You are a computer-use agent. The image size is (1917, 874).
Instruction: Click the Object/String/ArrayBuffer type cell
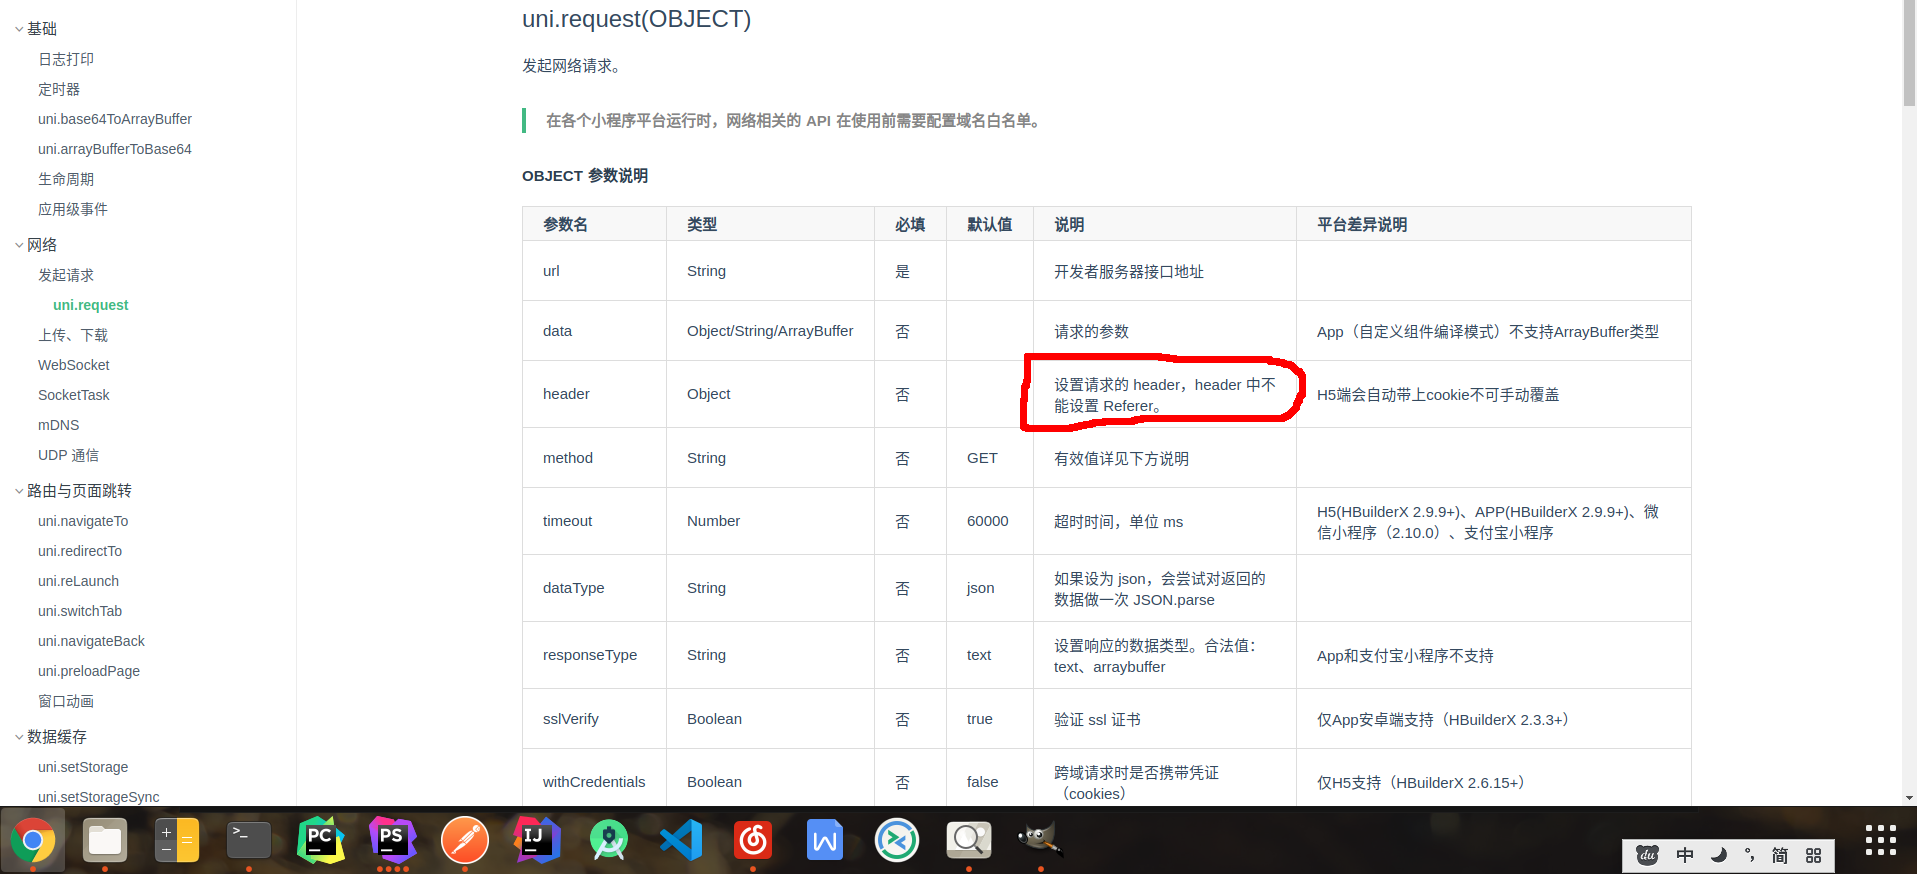click(x=770, y=331)
